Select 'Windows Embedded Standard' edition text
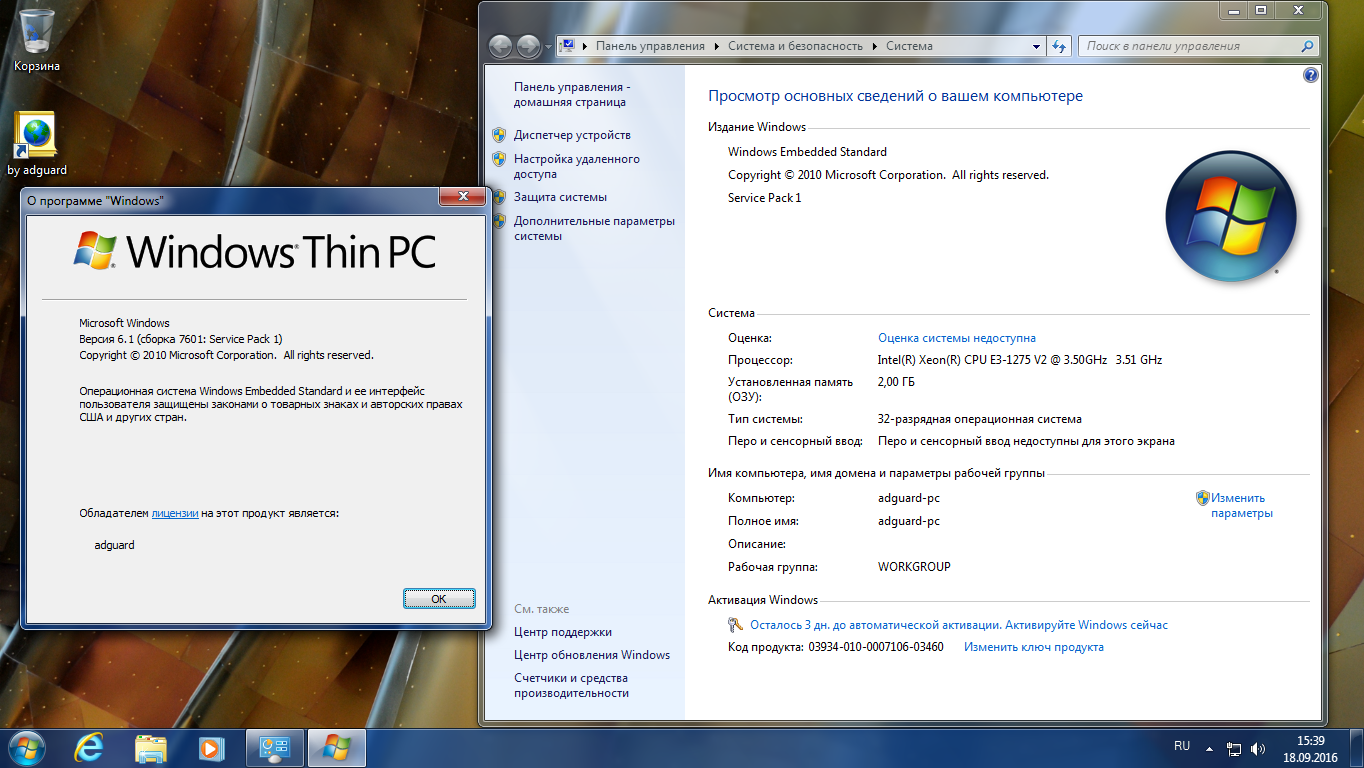 [807, 152]
